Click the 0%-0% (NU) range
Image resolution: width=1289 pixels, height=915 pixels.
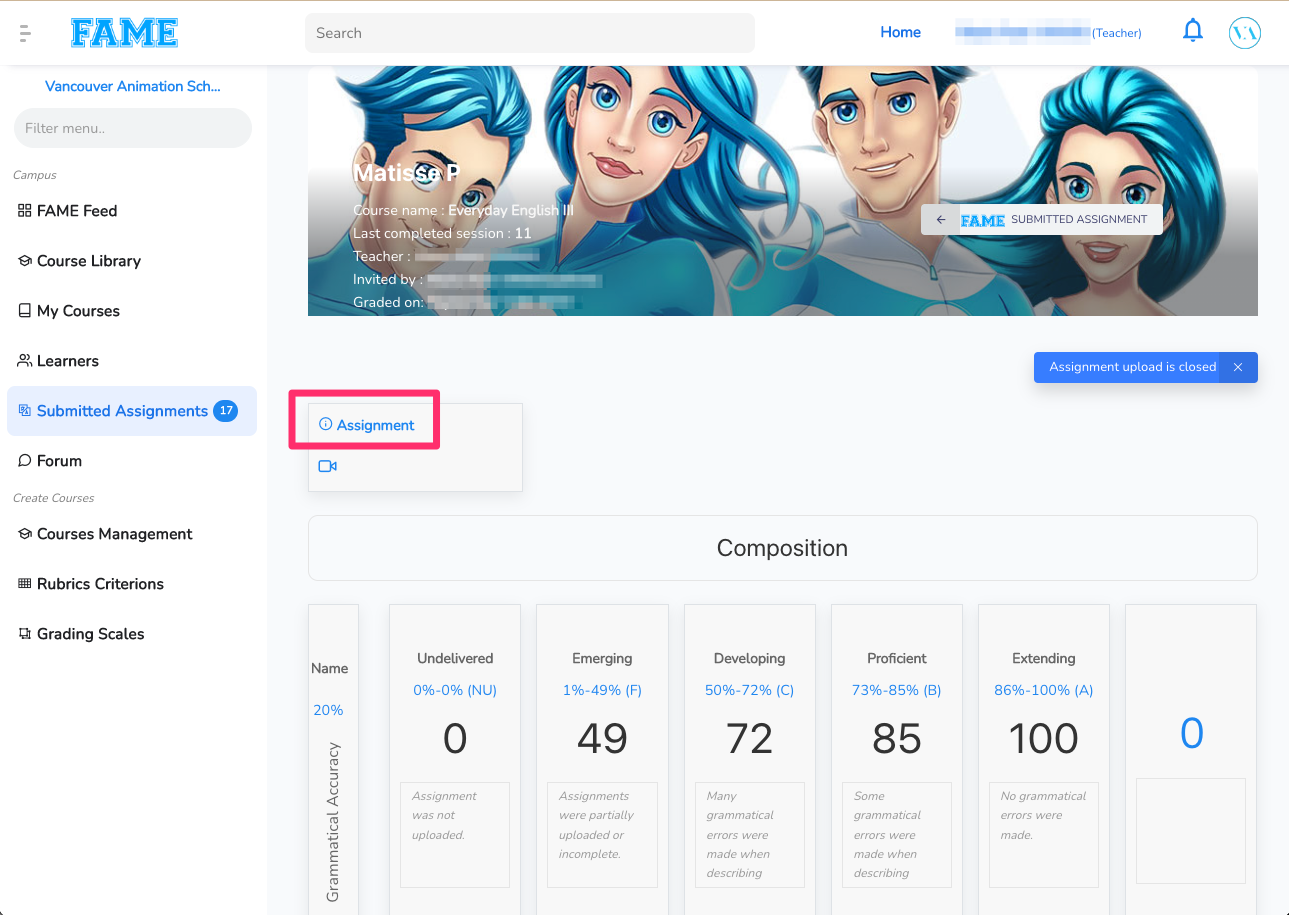pos(455,690)
